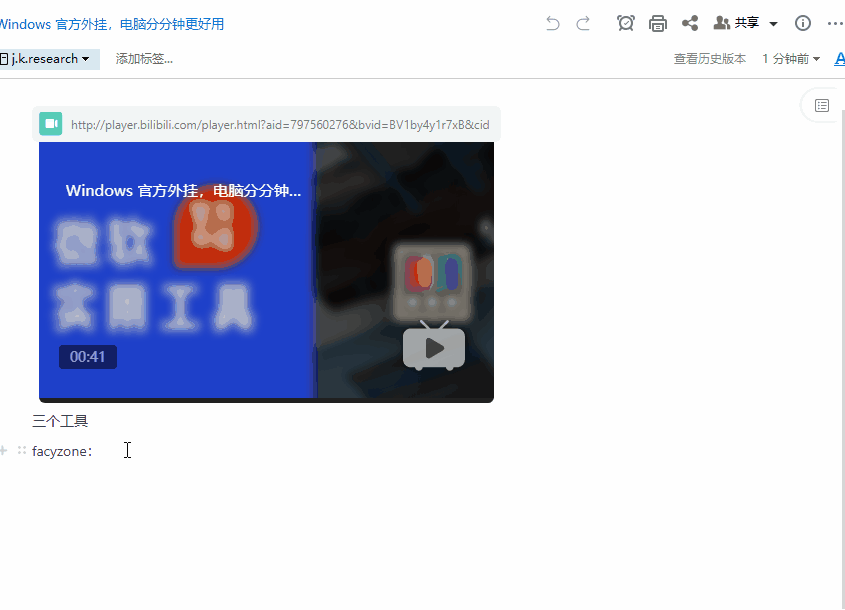845x610 pixels.
Task: Click the 00:41 duration badge
Action: [88, 357]
